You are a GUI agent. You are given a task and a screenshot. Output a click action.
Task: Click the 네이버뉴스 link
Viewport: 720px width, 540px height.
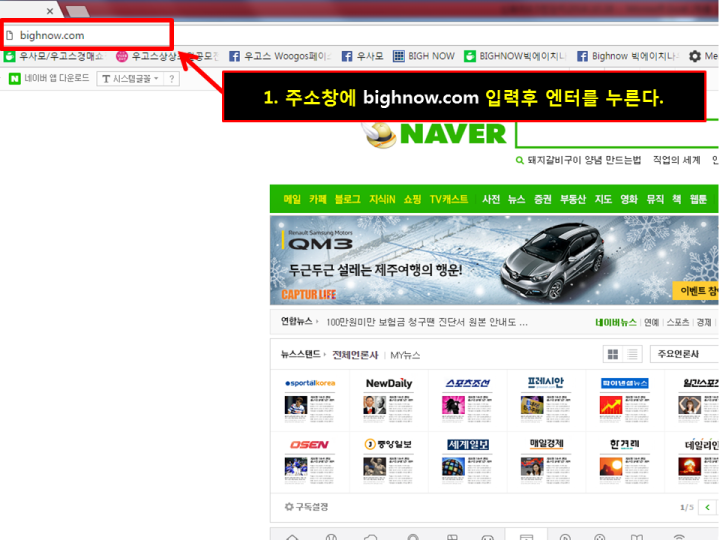coord(615,322)
